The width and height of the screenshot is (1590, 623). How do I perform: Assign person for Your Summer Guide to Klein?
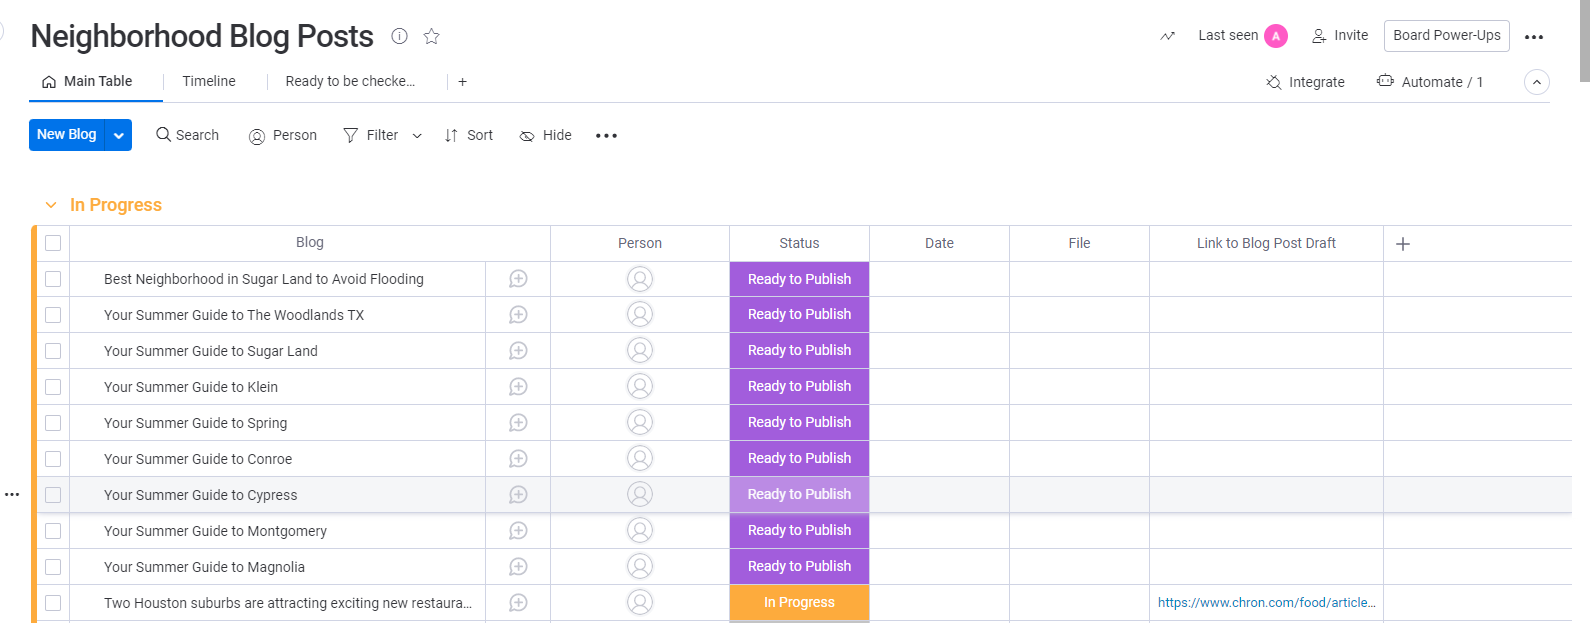(x=640, y=387)
